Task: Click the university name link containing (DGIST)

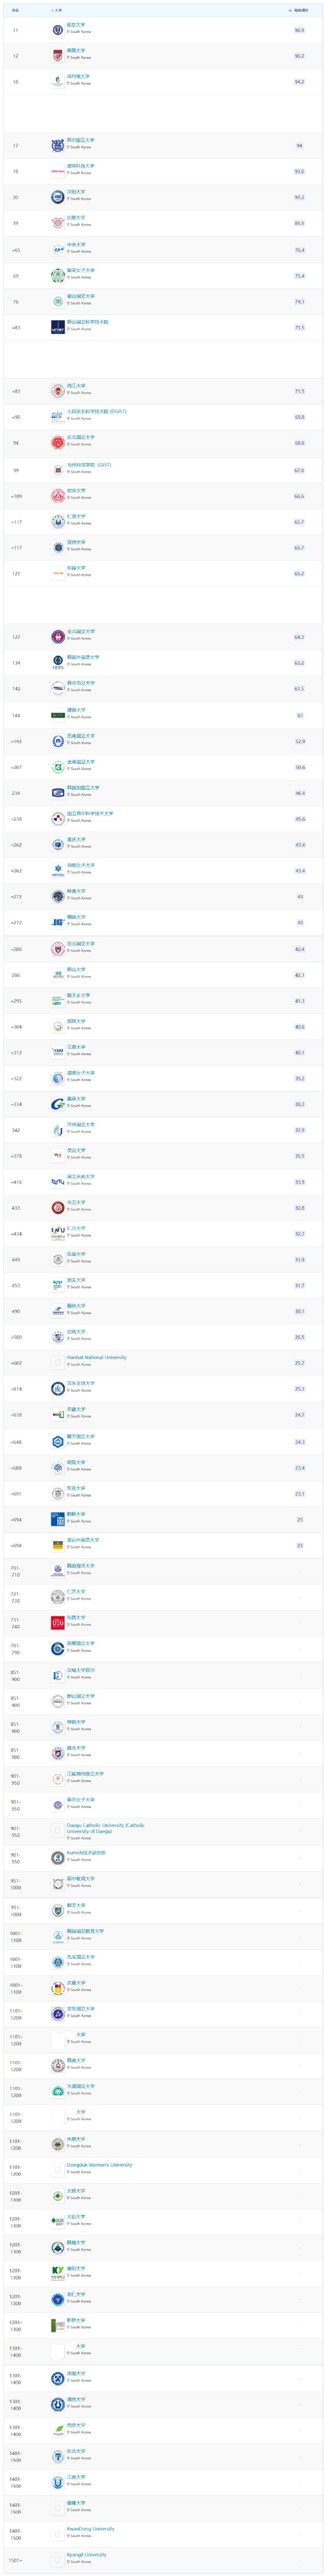Action: click(x=96, y=412)
